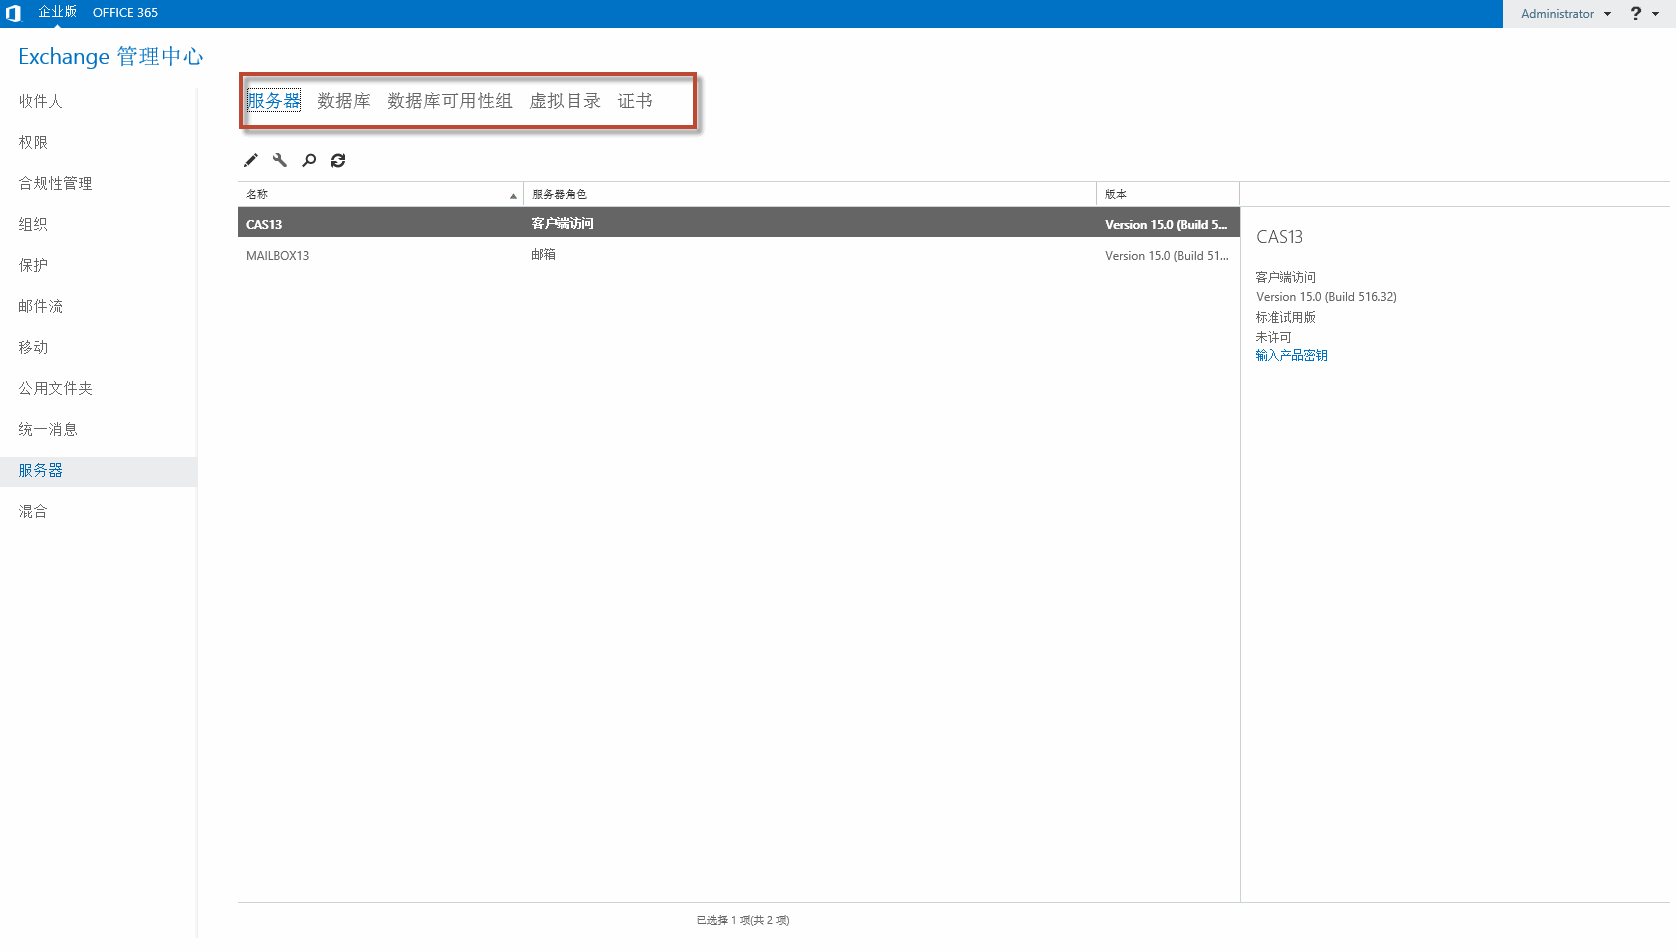Viewport: 1676px width, 951px height.
Task: Open the 虚拟目录 tab
Action: pyautogui.click(x=565, y=101)
